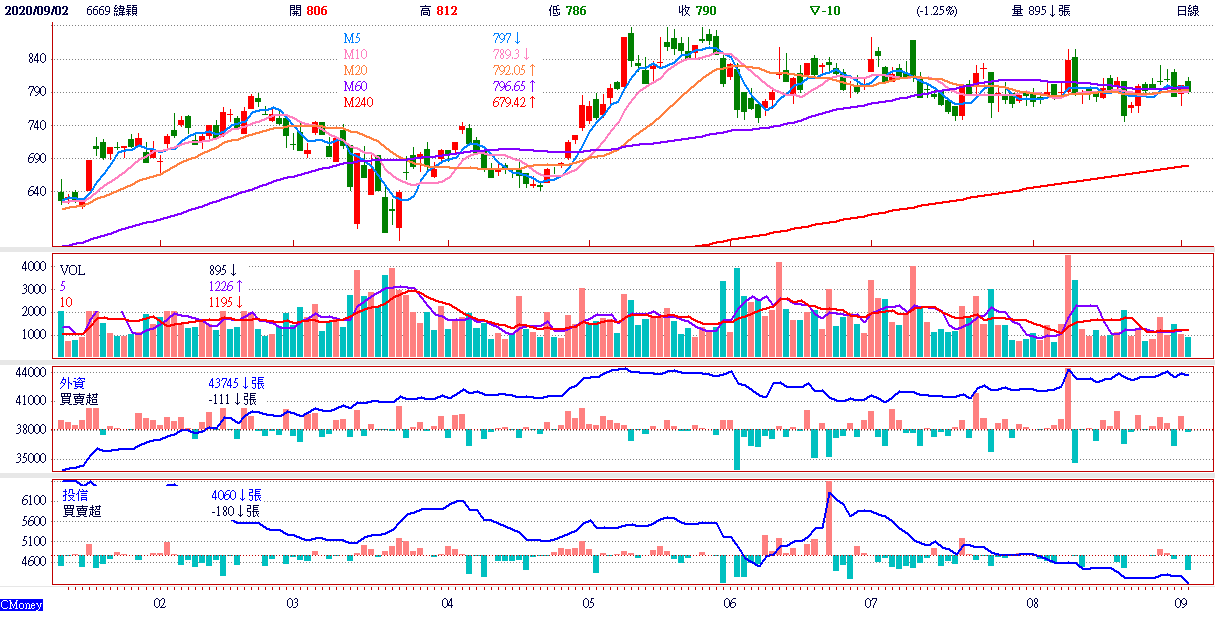Viewport: 1215px width, 623px height.
Task: Select the M10 moving average legend label
Action: (x=356, y=54)
